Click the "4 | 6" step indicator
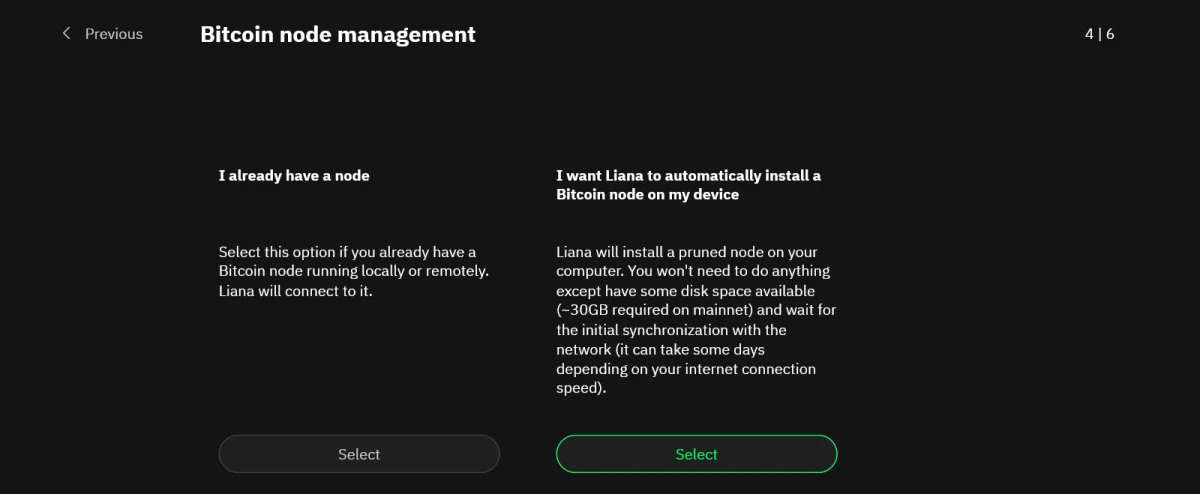The width and height of the screenshot is (1200, 494). point(1099,34)
